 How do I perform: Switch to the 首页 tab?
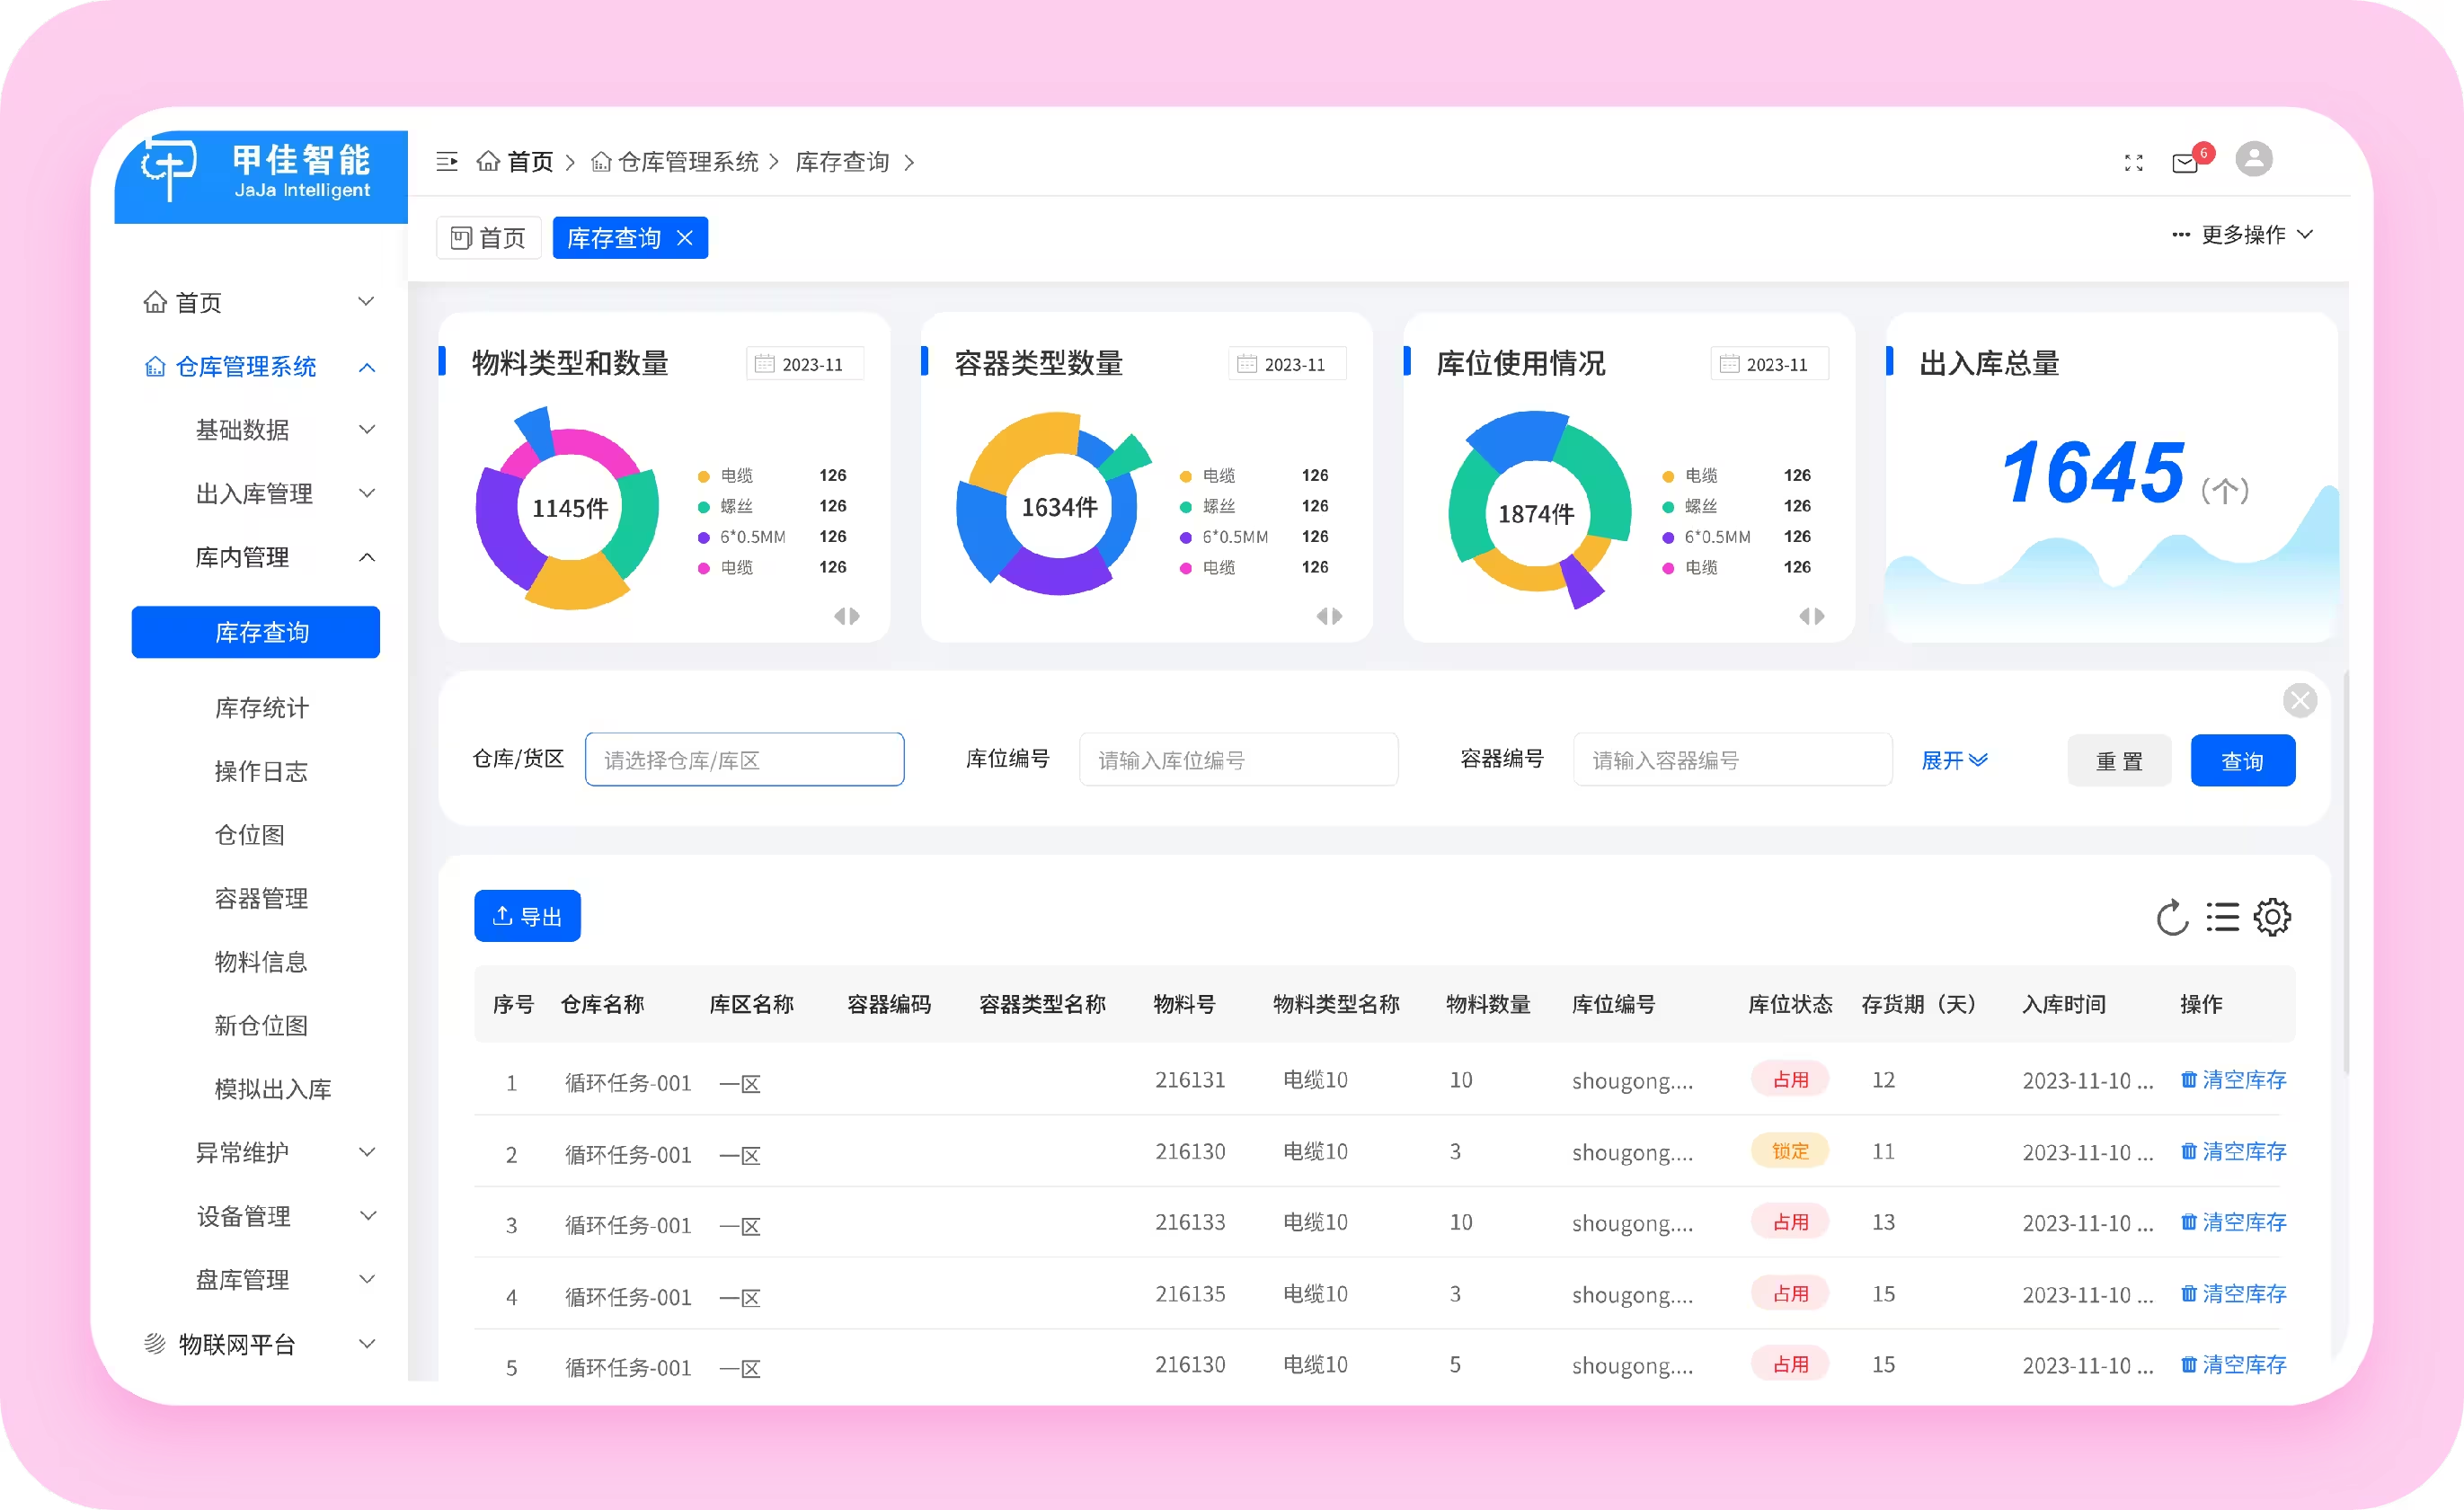pyautogui.click(x=488, y=238)
